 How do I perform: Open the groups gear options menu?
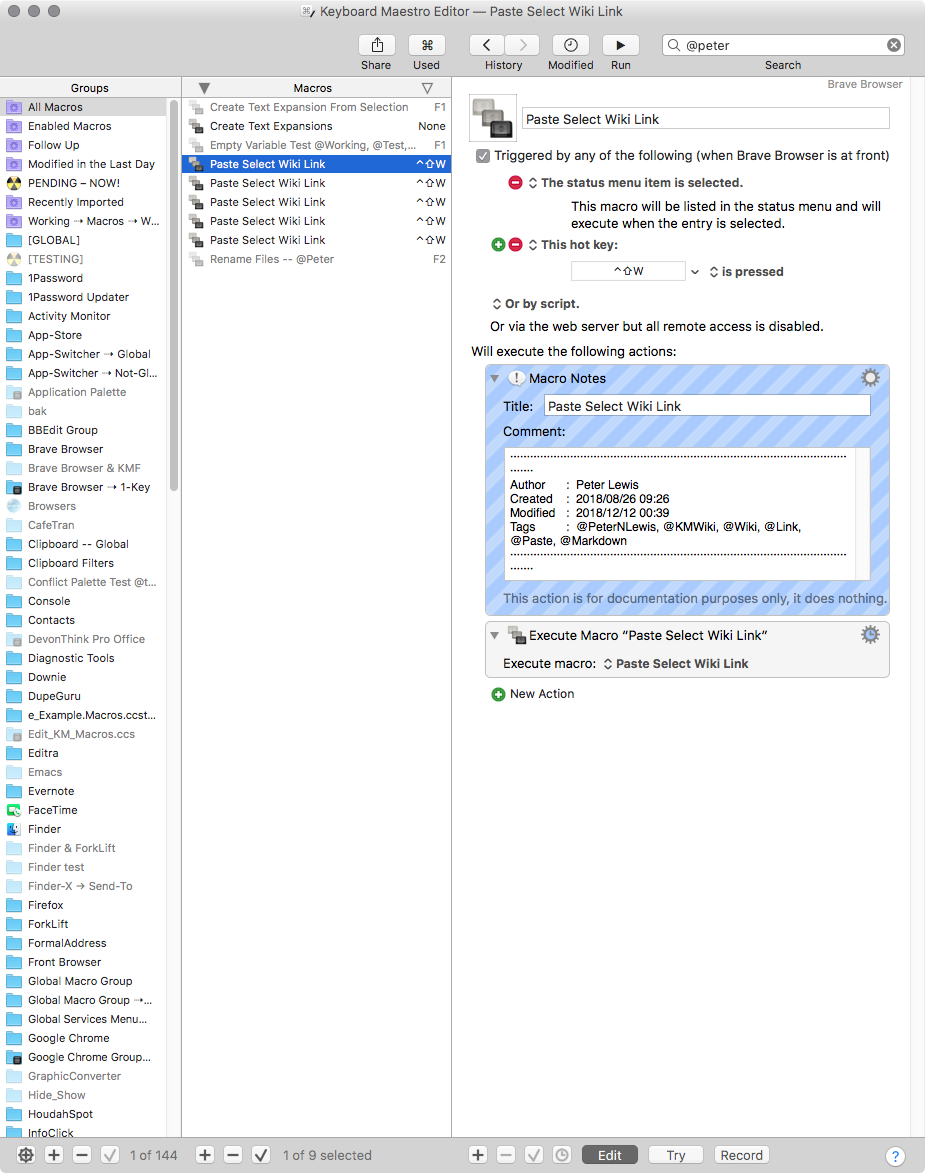pos(25,1154)
